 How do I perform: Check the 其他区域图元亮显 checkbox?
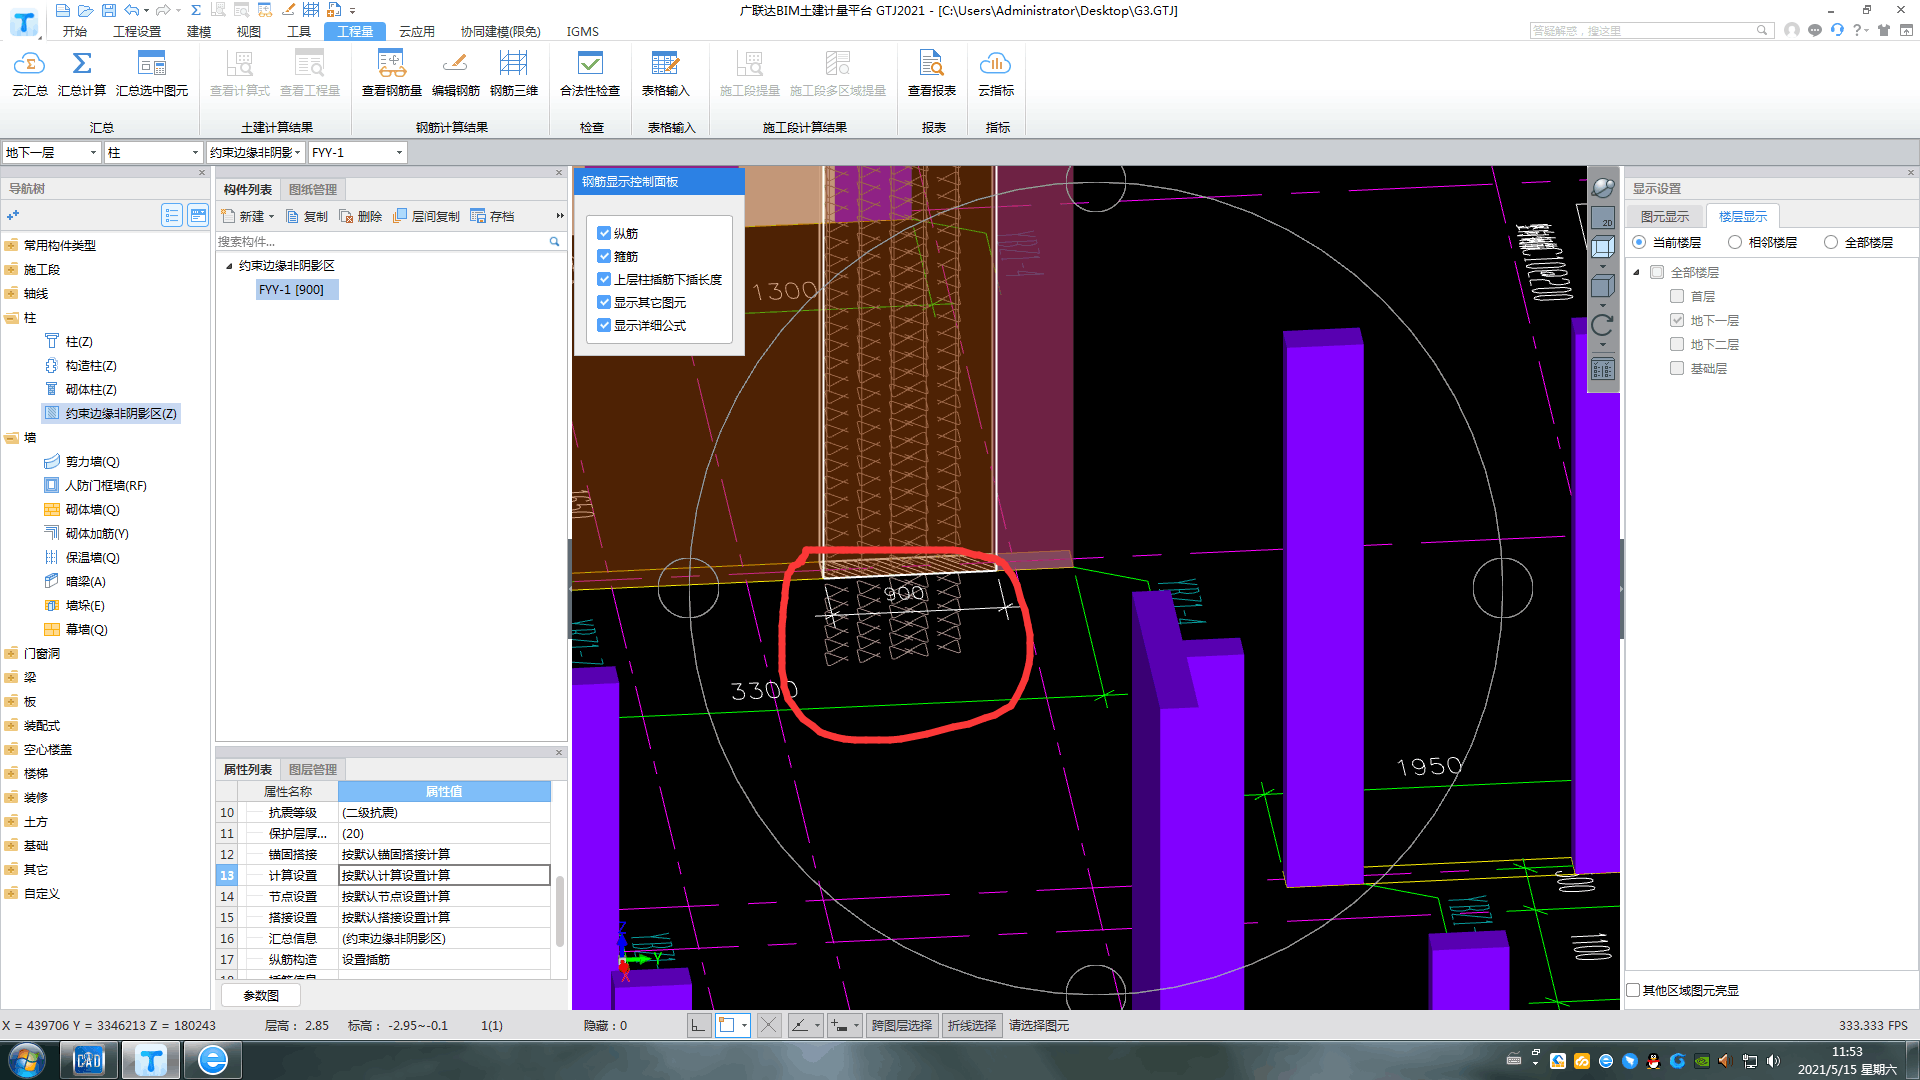pos(1633,990)
